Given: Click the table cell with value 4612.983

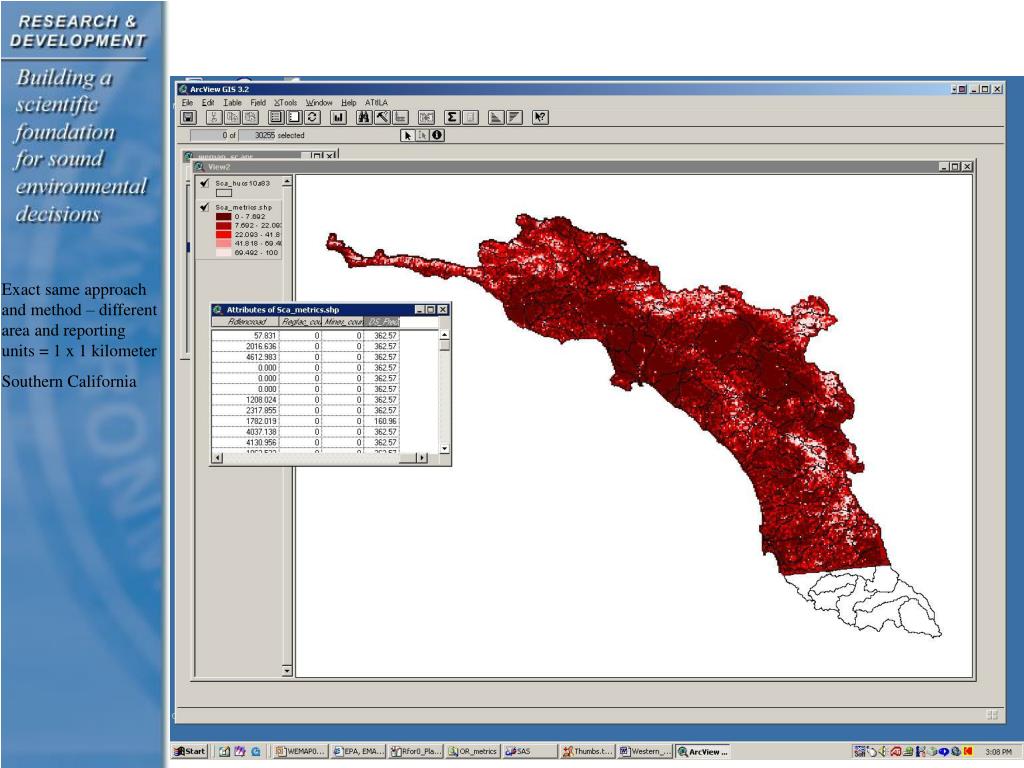Looking at the screenshot, I should click(246, 357).
